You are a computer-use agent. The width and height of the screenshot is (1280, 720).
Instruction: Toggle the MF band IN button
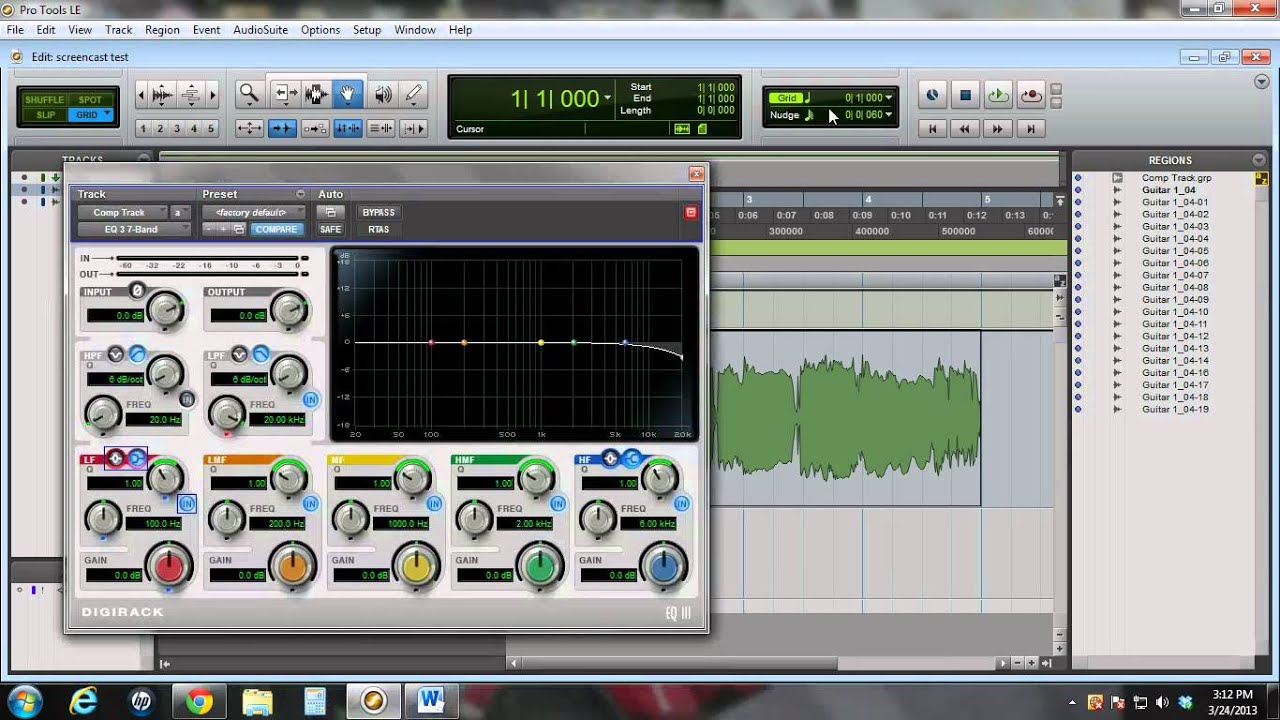tap(434, 503)
